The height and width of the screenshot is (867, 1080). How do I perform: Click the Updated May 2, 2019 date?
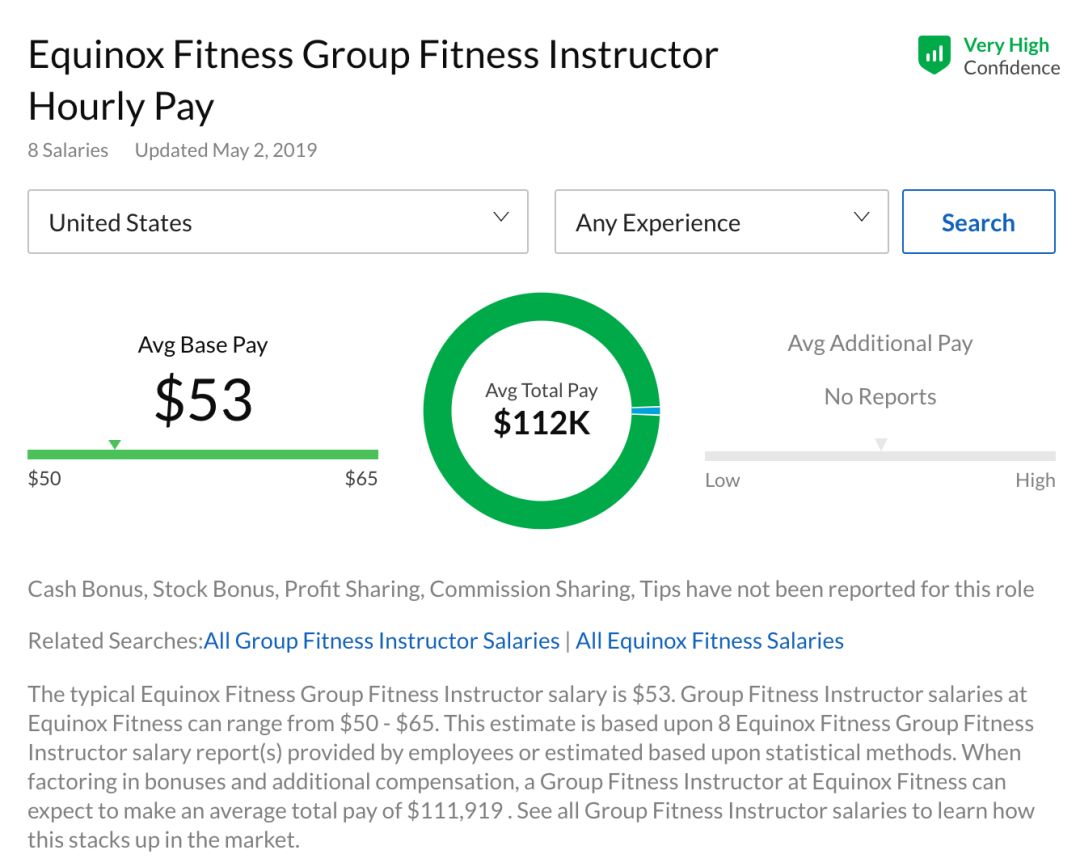226,150
